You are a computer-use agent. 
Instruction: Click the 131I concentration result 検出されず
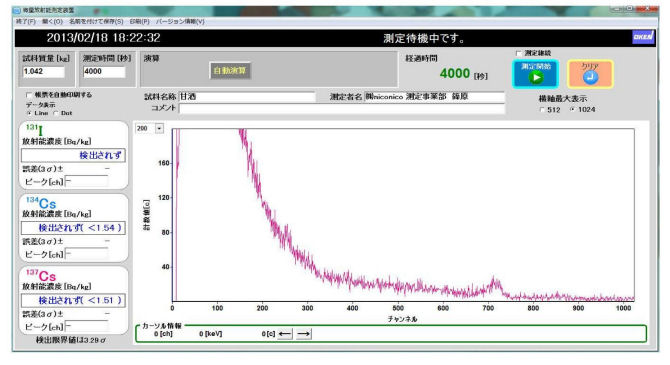[x=73, y=156]
